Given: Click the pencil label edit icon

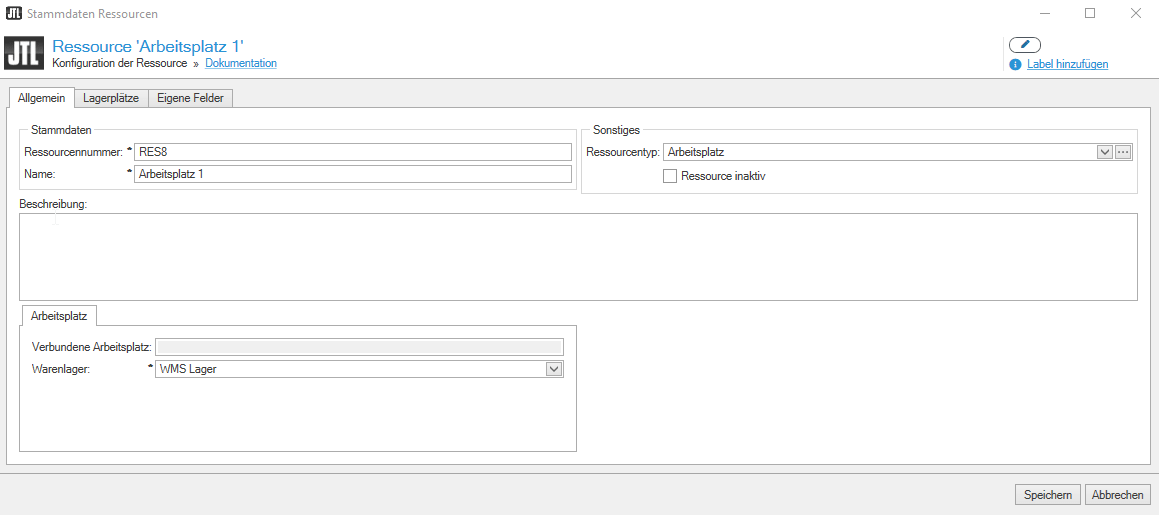Looking at the screenshot, I should tap(1025, 45).
